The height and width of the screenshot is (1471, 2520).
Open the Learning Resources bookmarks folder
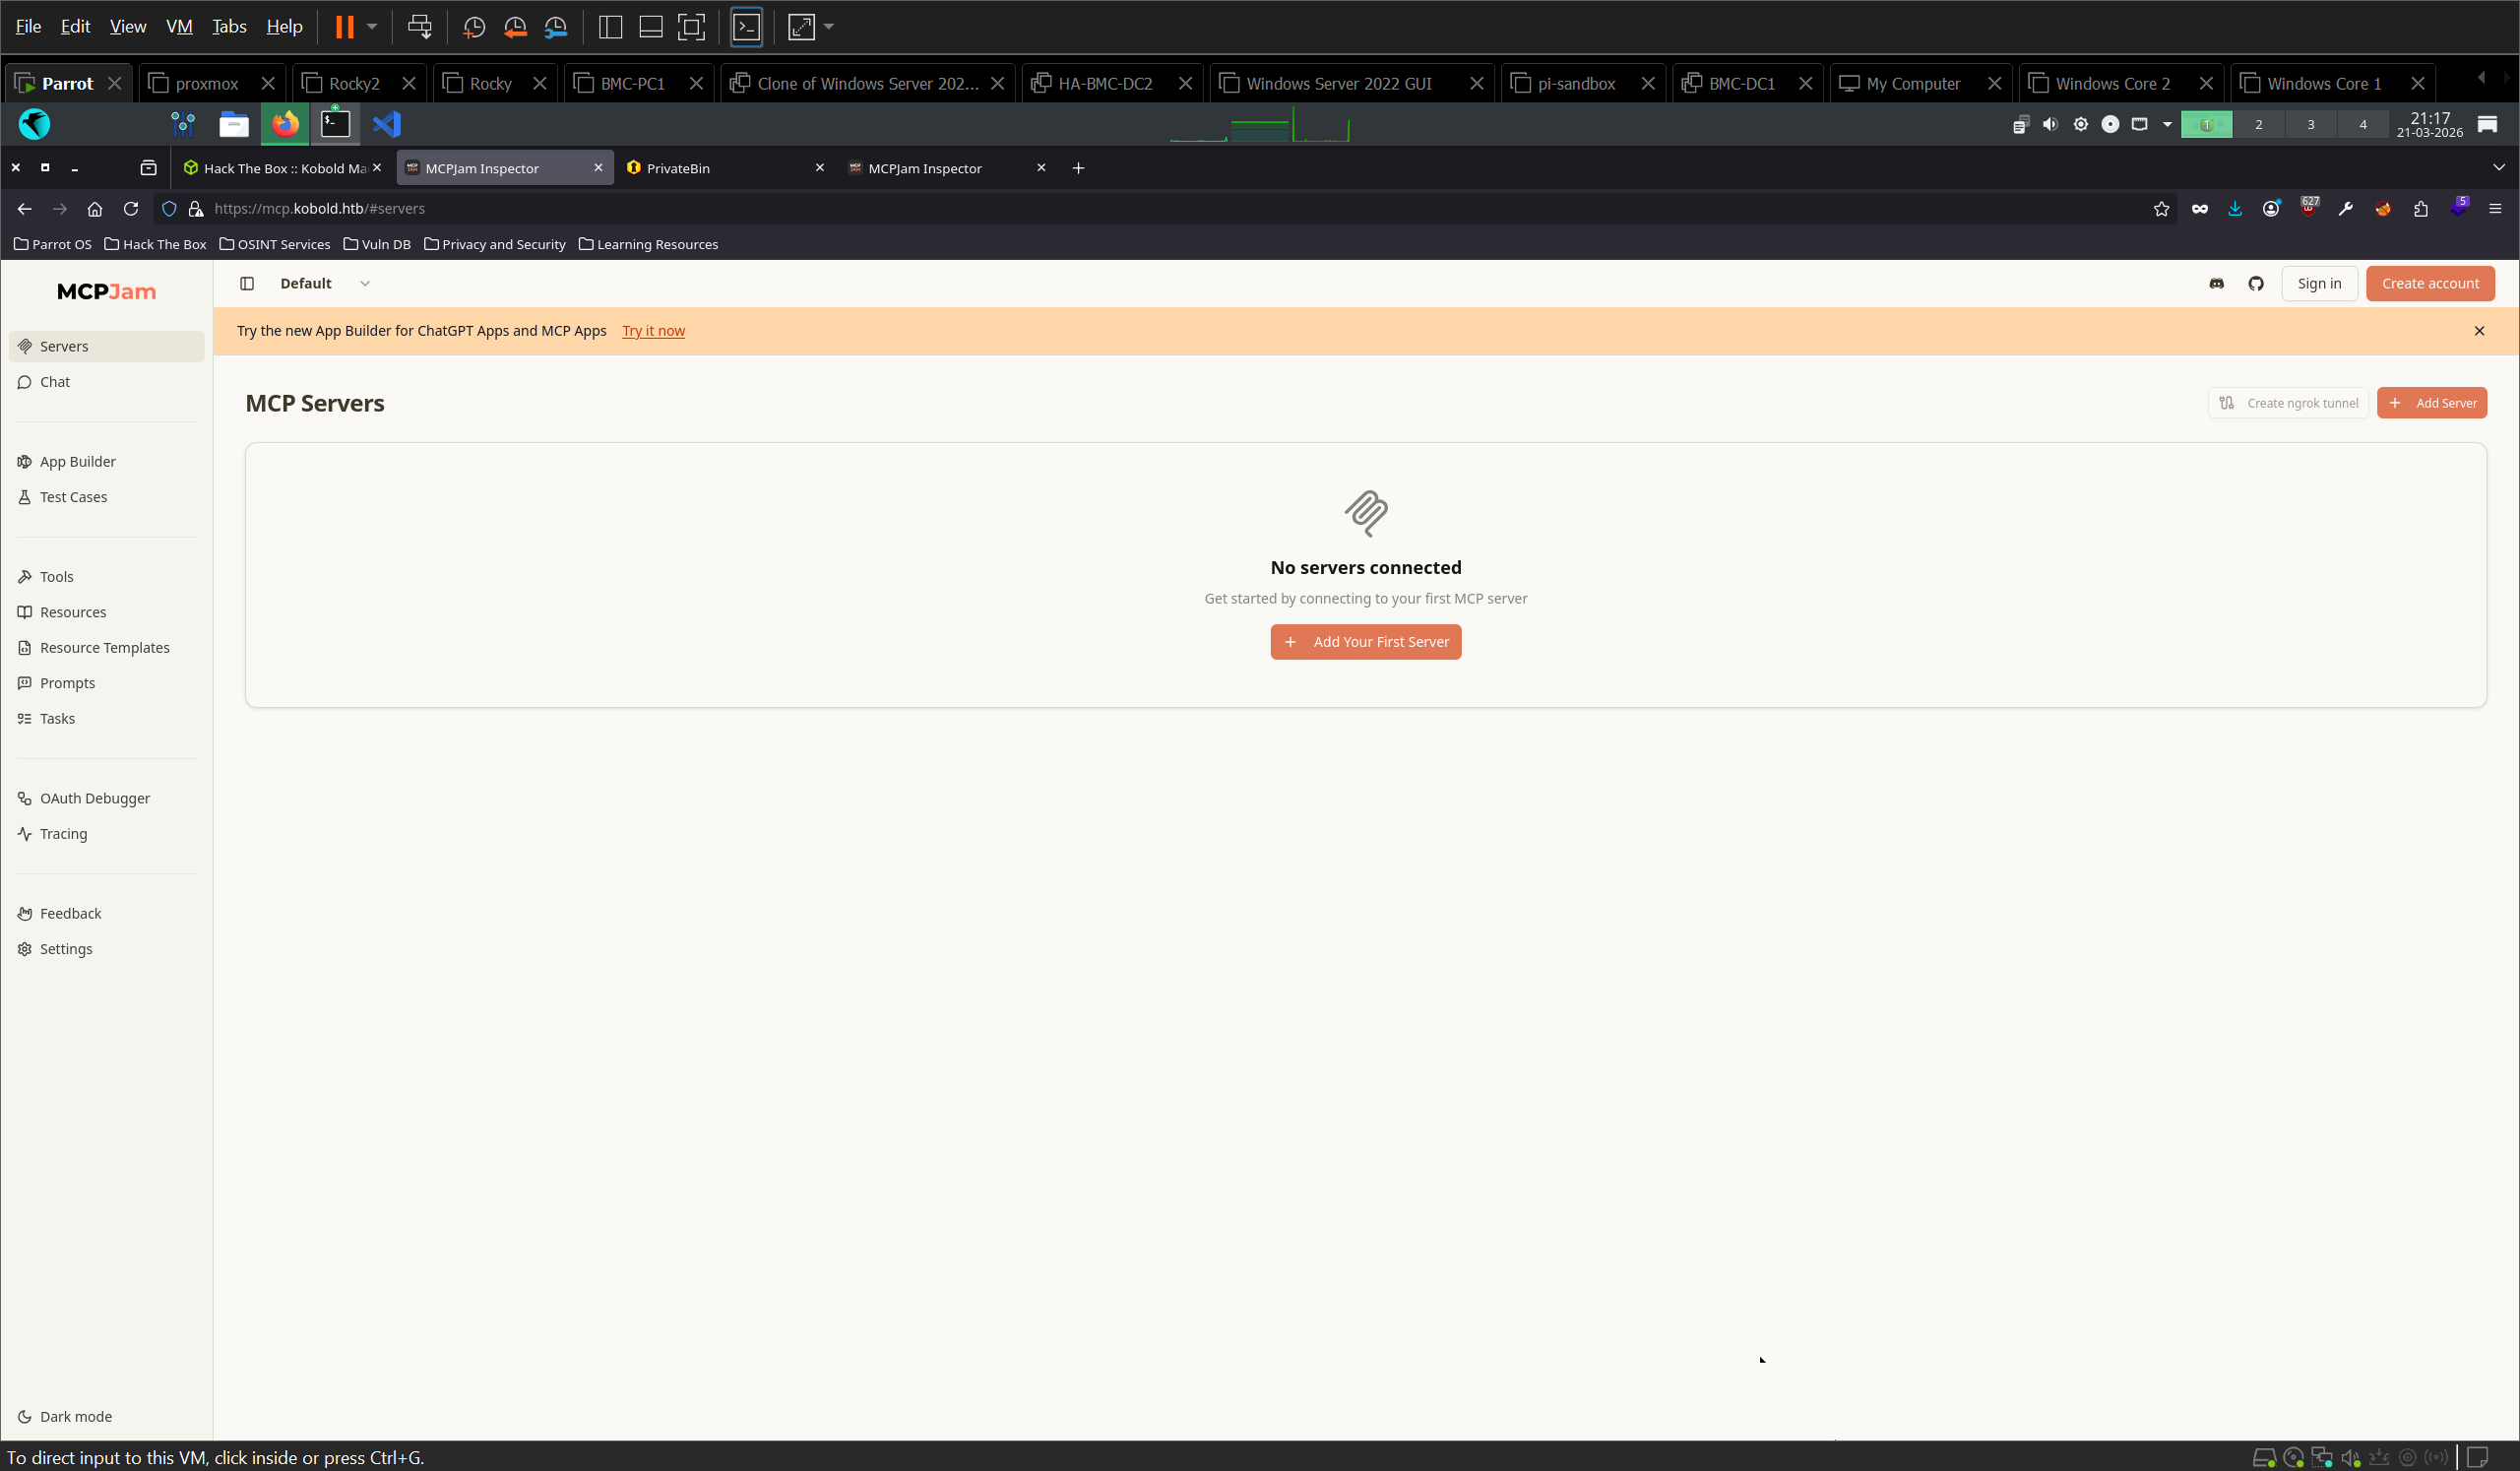pyautogui.click(x=647, y=244)
